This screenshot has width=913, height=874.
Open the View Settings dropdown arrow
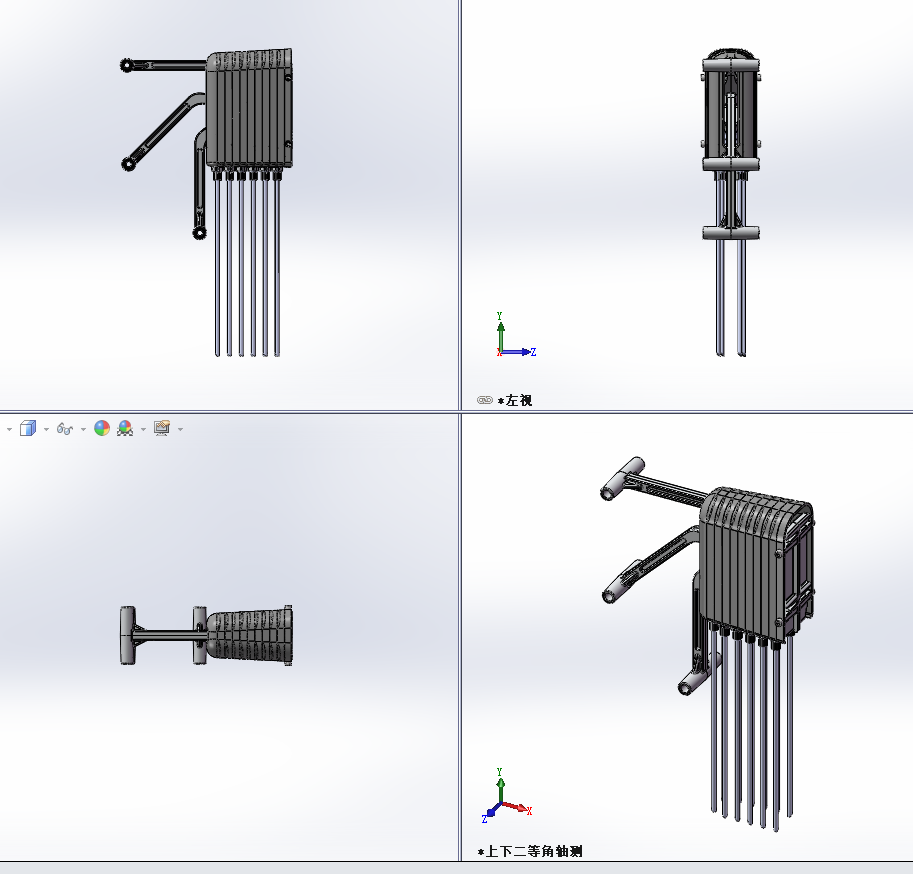point(181,429)
